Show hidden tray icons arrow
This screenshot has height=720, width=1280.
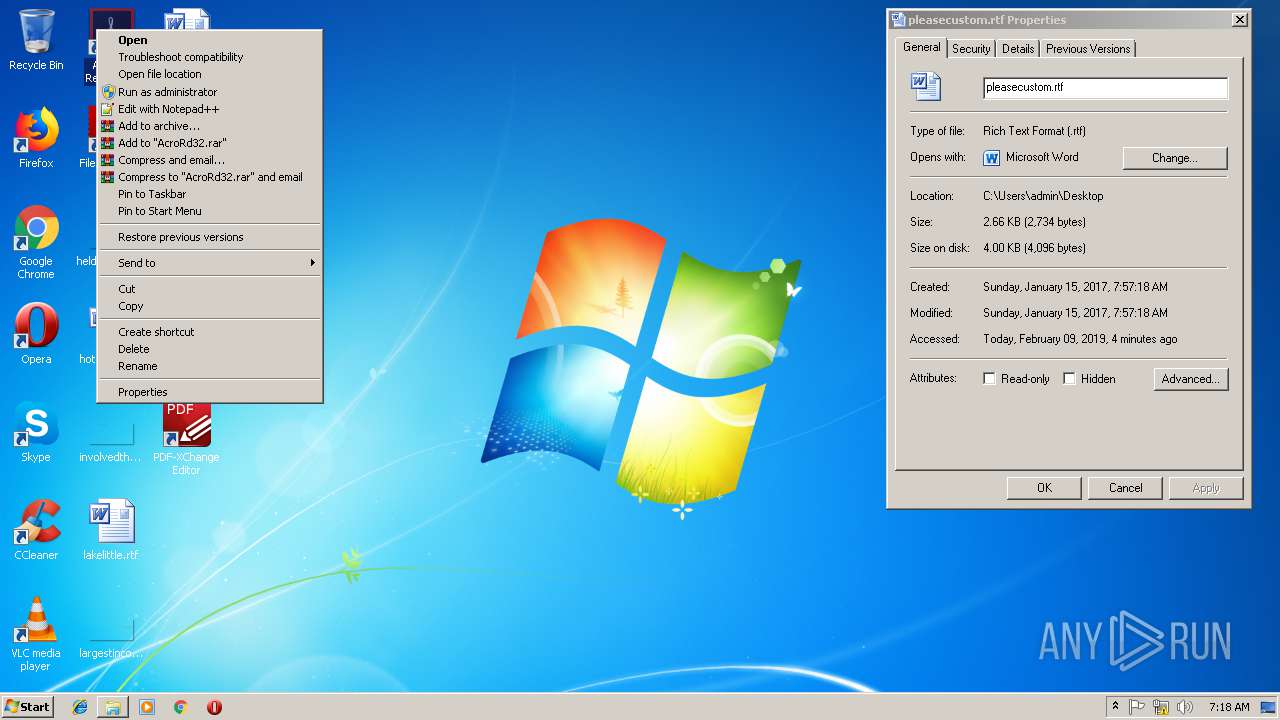[x=1115, y=707]
